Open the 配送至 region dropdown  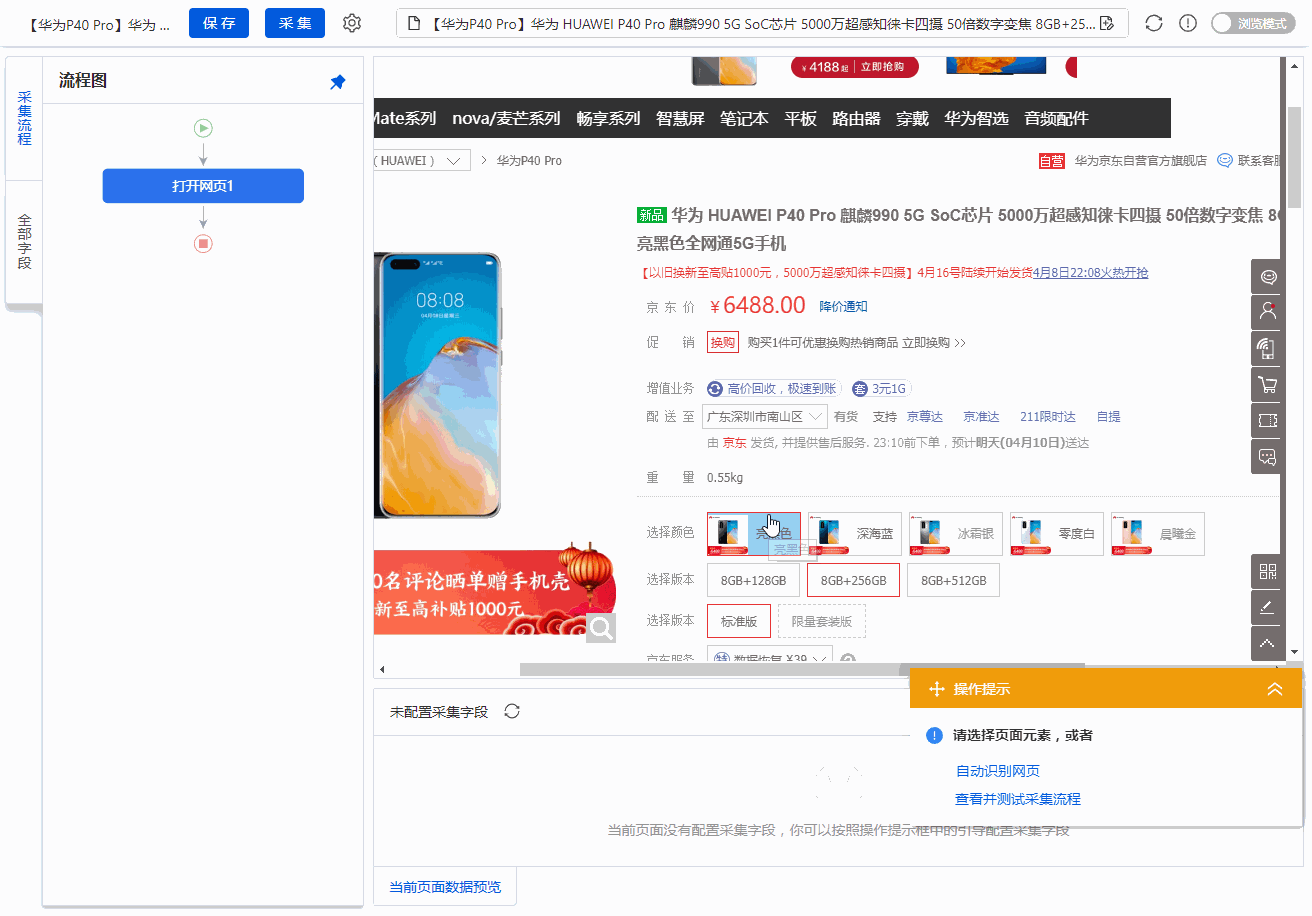tap(764, 416)
